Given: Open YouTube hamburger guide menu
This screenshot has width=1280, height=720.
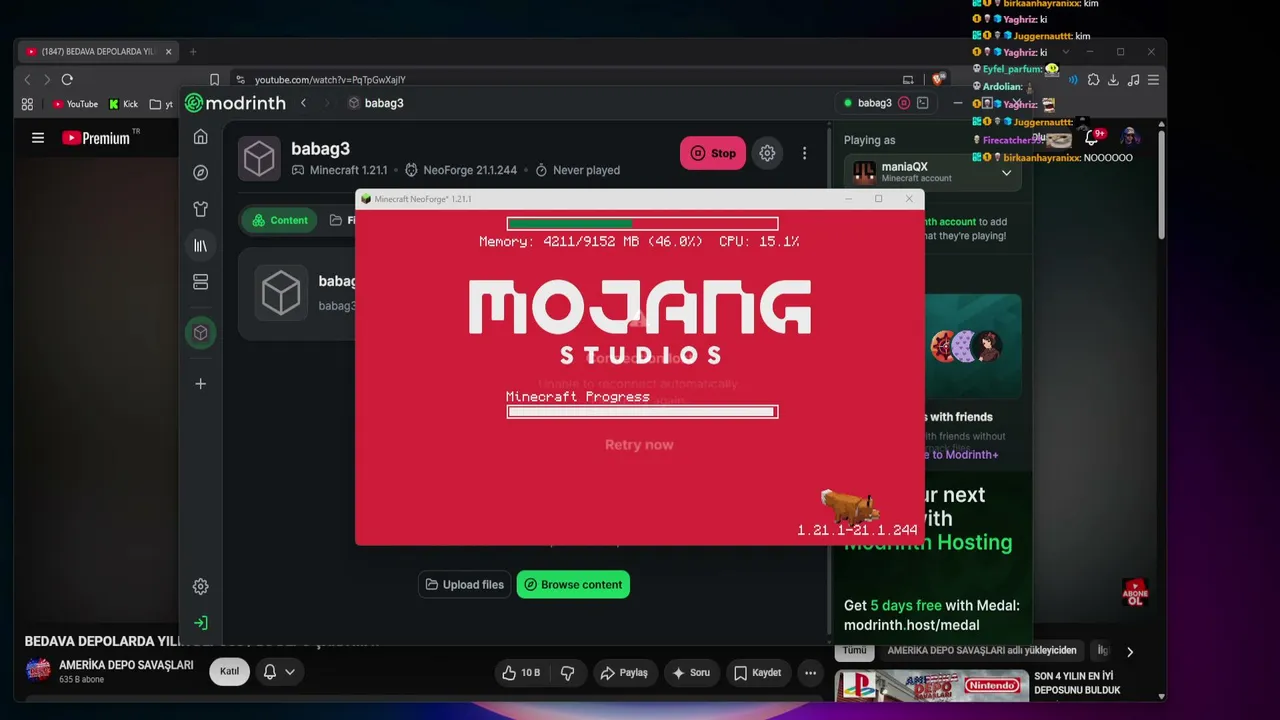Looking at the screenshot, I should click(38, 138).
